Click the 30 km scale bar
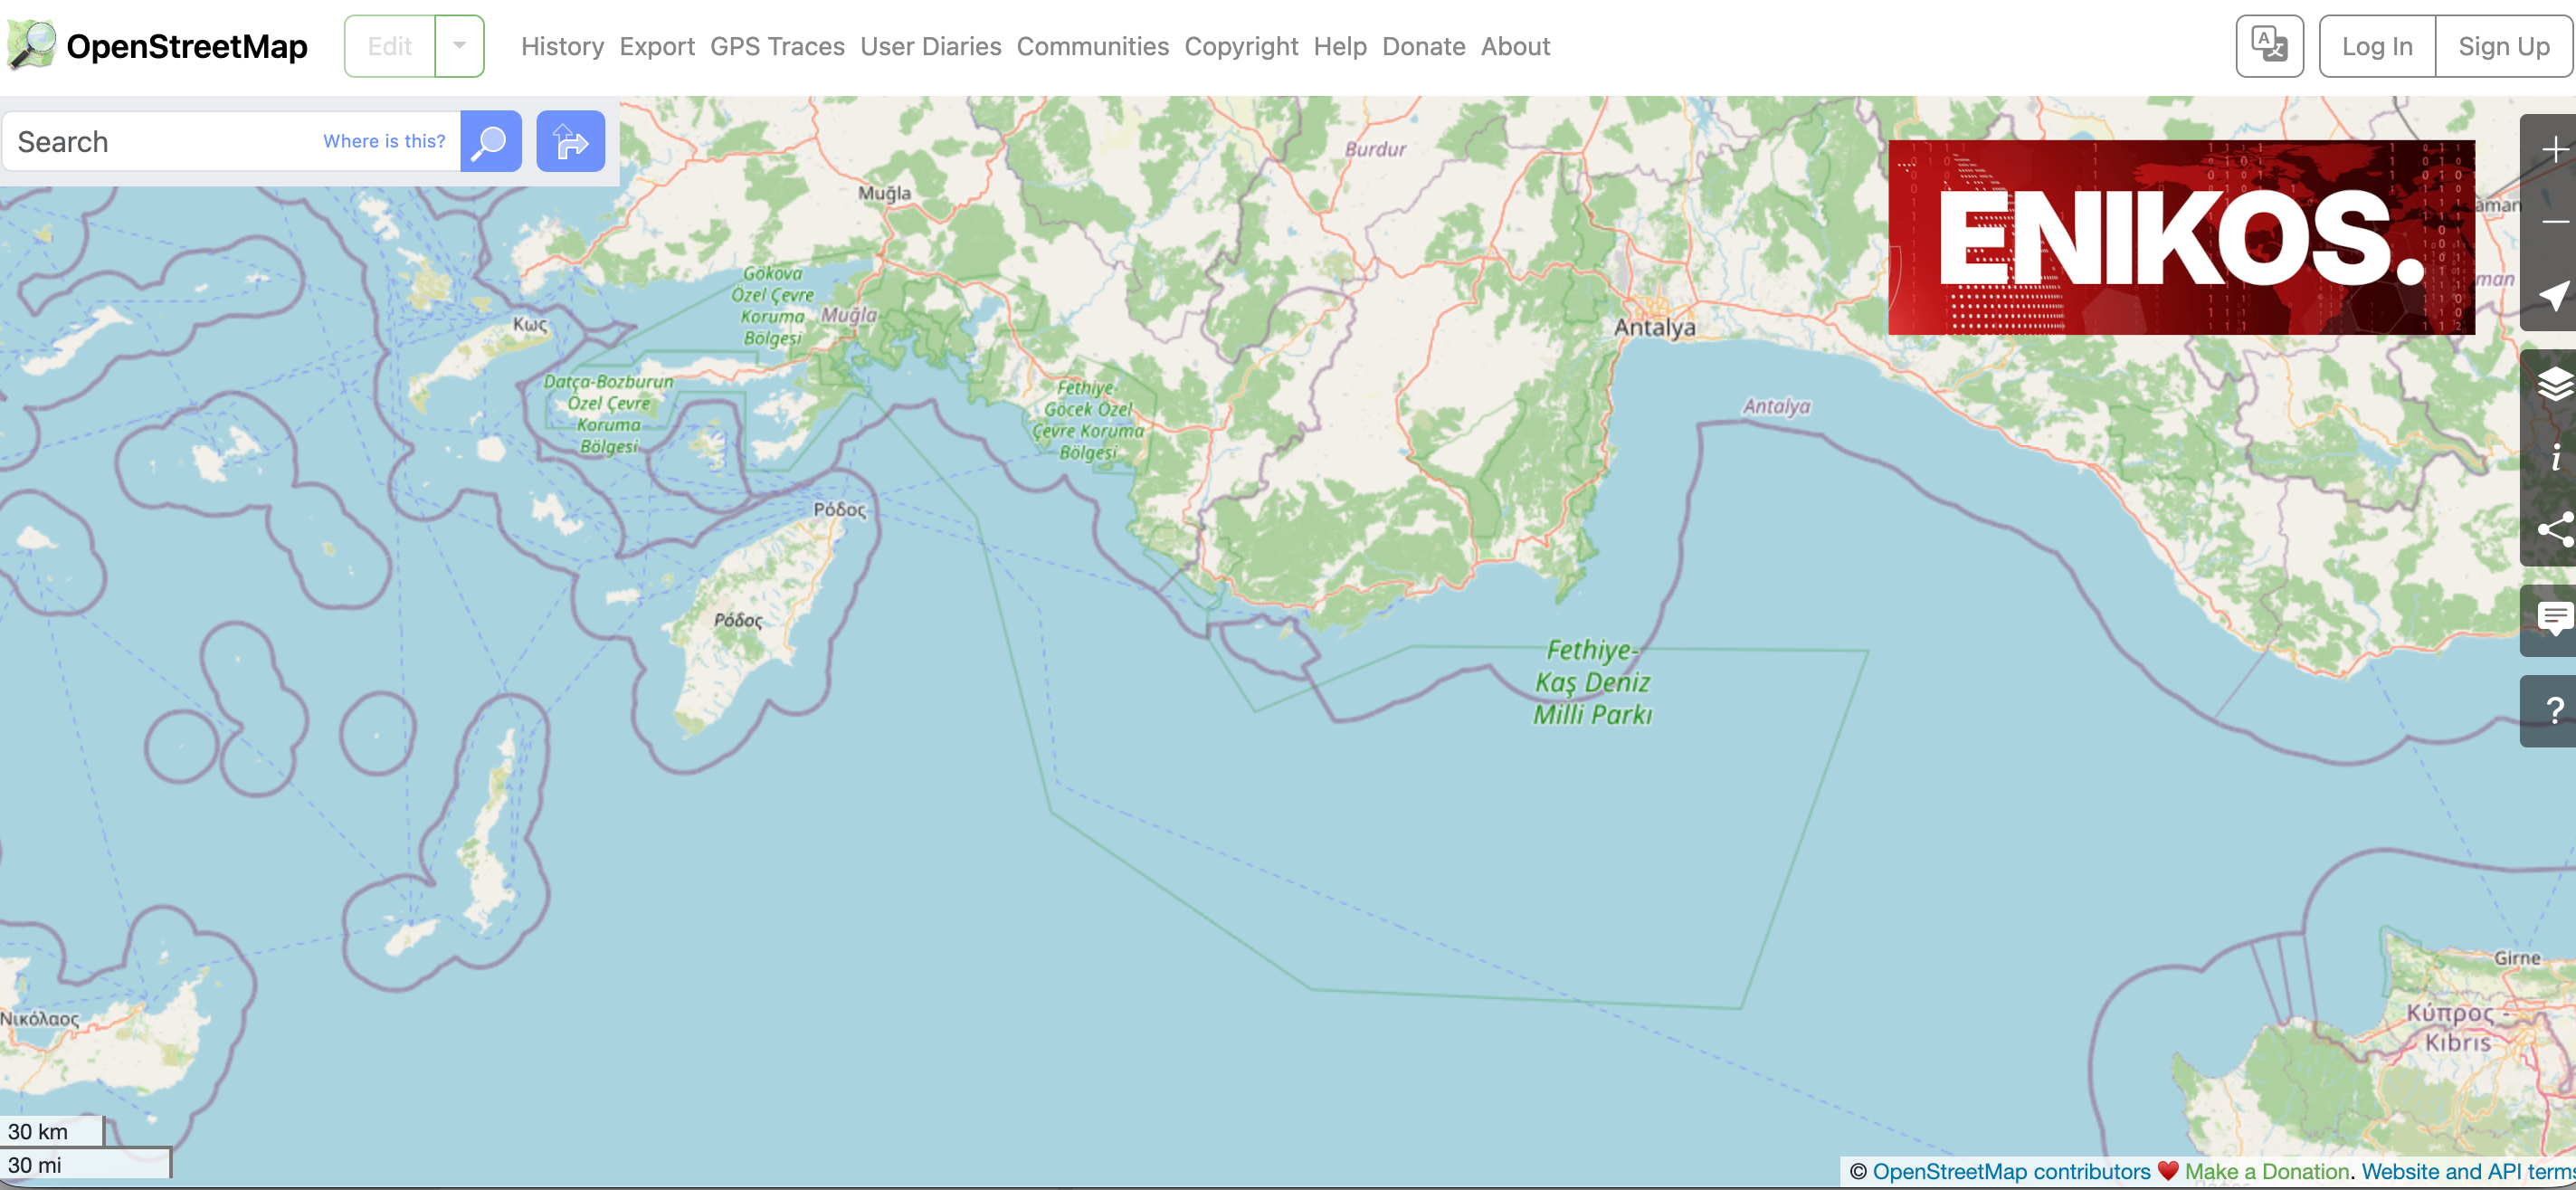This screenshot has height=1190, width=2576. (x=52, y=1131)
